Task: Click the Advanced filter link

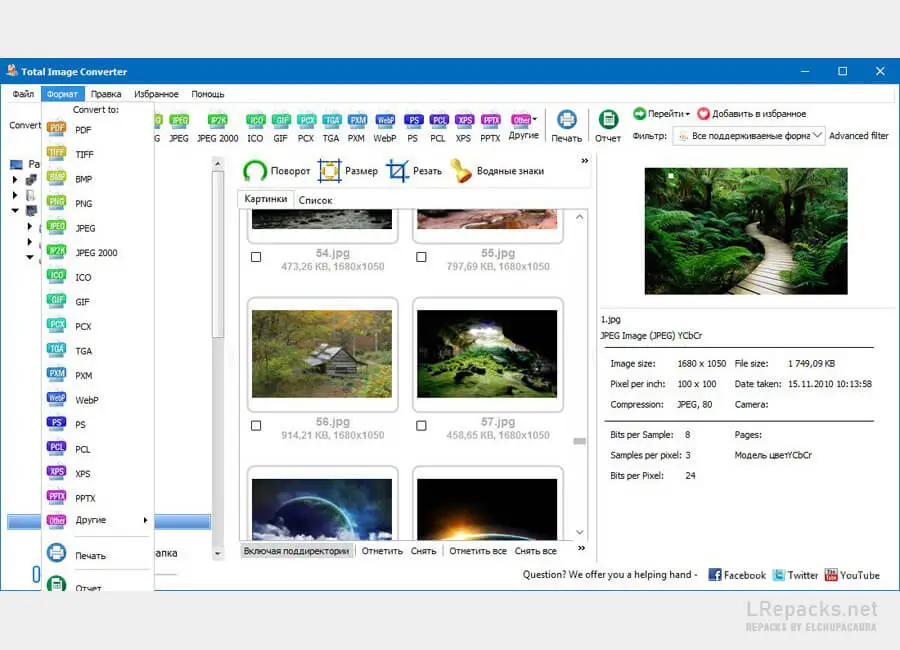Action: pos(859,136)
